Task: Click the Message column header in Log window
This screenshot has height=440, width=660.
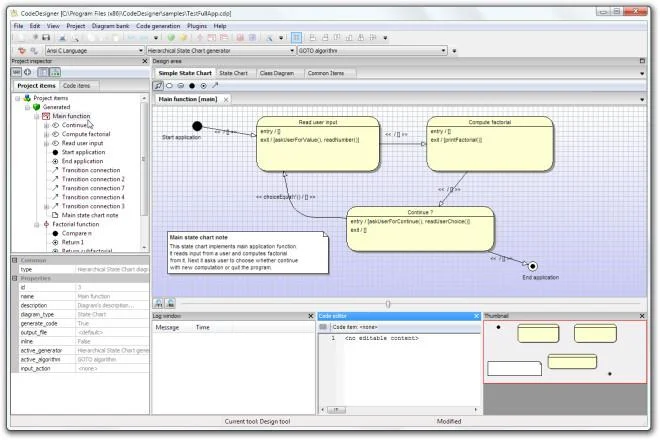Action: point(168,328)
